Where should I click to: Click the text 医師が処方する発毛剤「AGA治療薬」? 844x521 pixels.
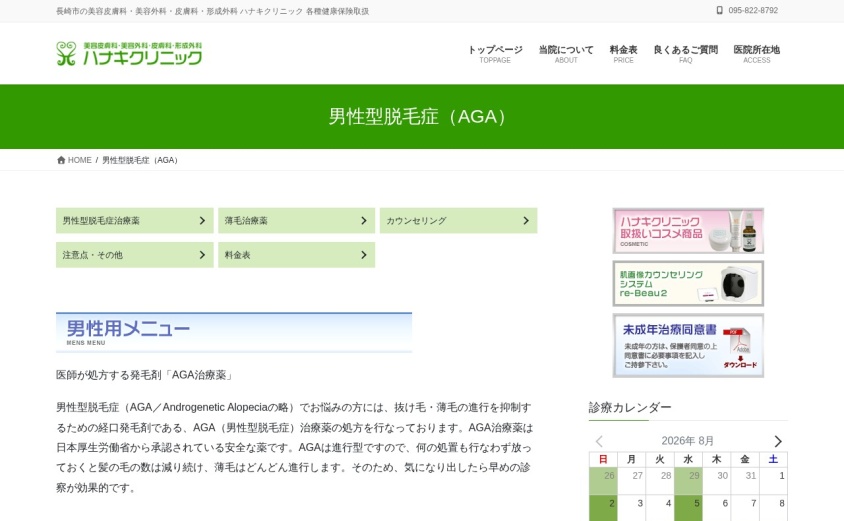click(145, 375)
